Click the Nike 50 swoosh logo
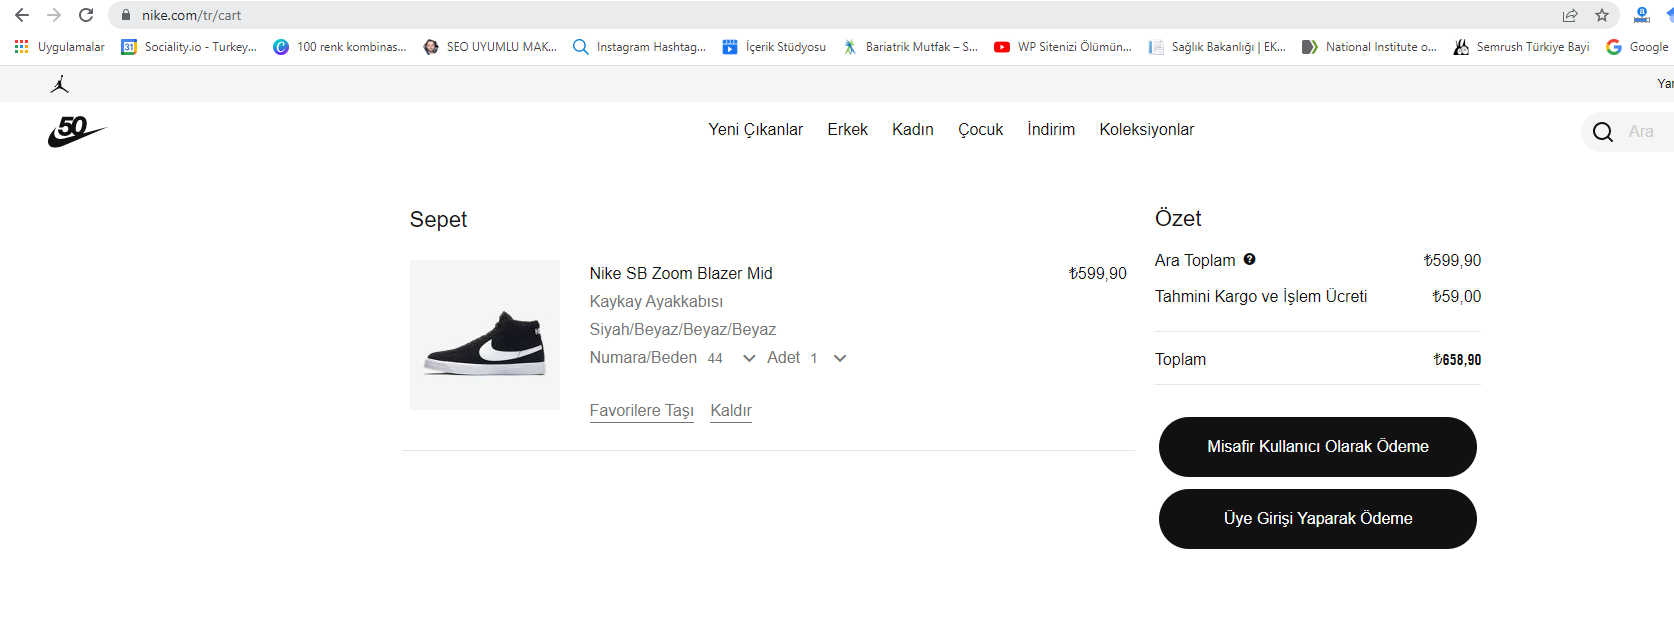This screenshot has width=1674, height=643. coord(77,131)
